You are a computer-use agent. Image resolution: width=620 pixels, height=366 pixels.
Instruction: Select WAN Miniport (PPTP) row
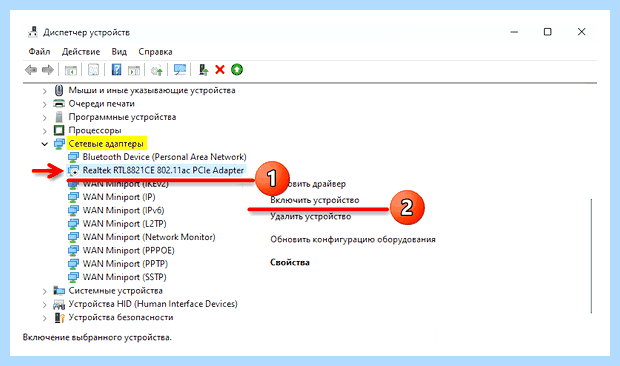click(125, 264)
